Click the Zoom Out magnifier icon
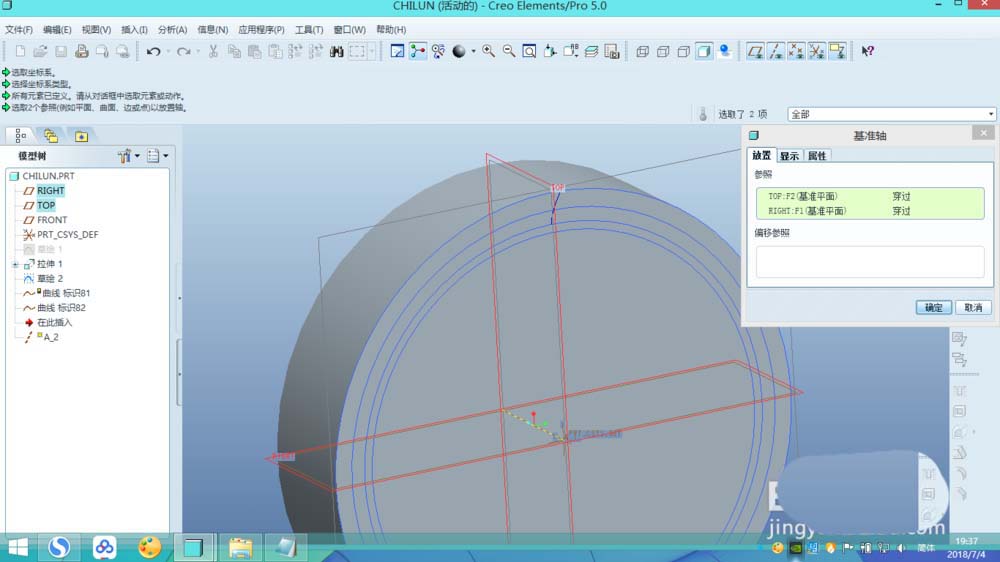1000x562 pixels. click(x=509, y=51)
